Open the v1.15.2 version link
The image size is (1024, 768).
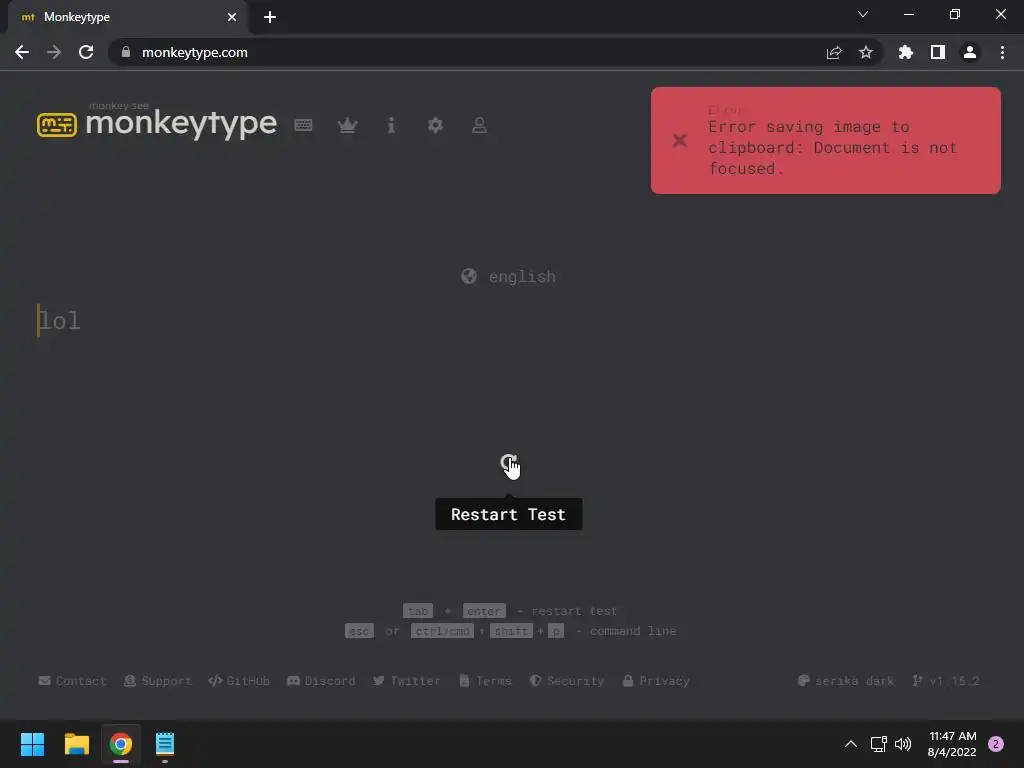tap(946, 680)
